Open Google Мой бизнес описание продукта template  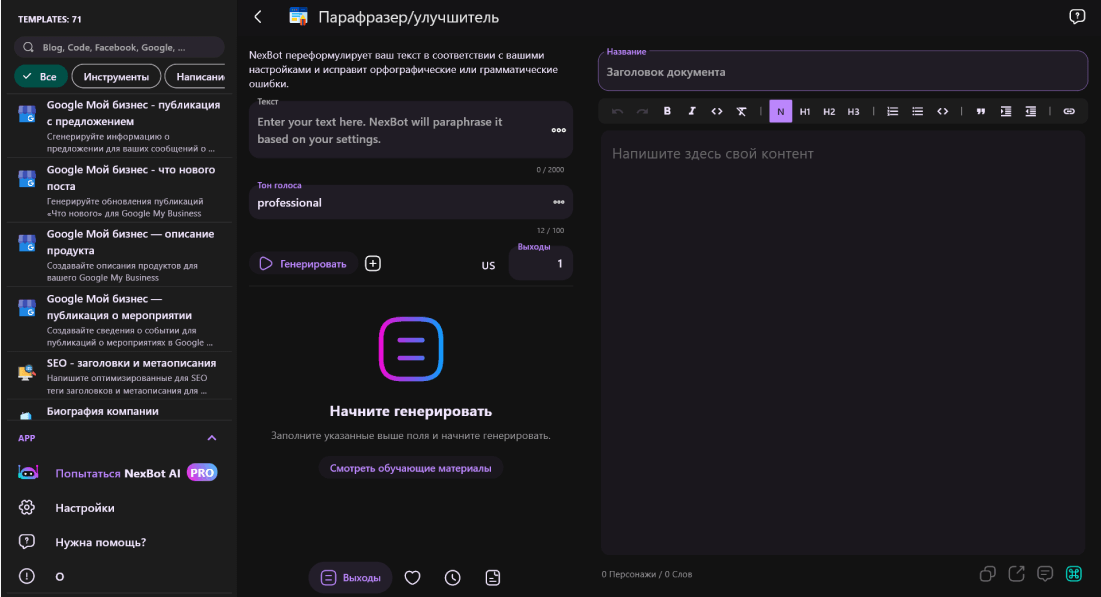119,255
